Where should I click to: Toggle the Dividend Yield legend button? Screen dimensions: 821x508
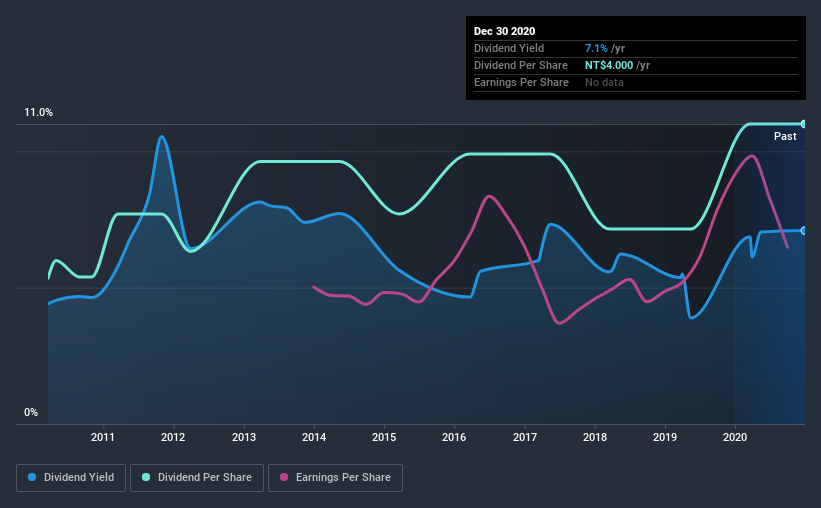pyautogui.click(x=71, y=478)
